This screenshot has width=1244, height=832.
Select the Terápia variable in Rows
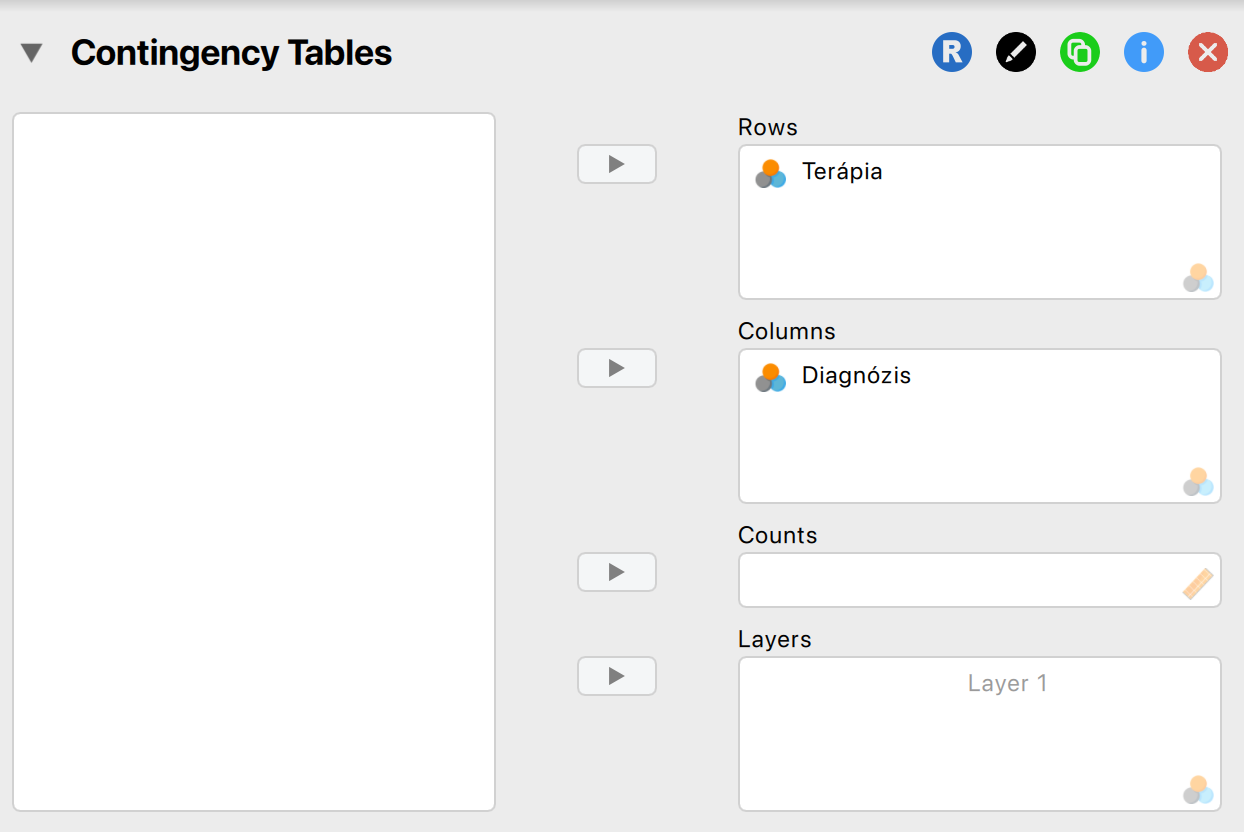coord(842,172)
